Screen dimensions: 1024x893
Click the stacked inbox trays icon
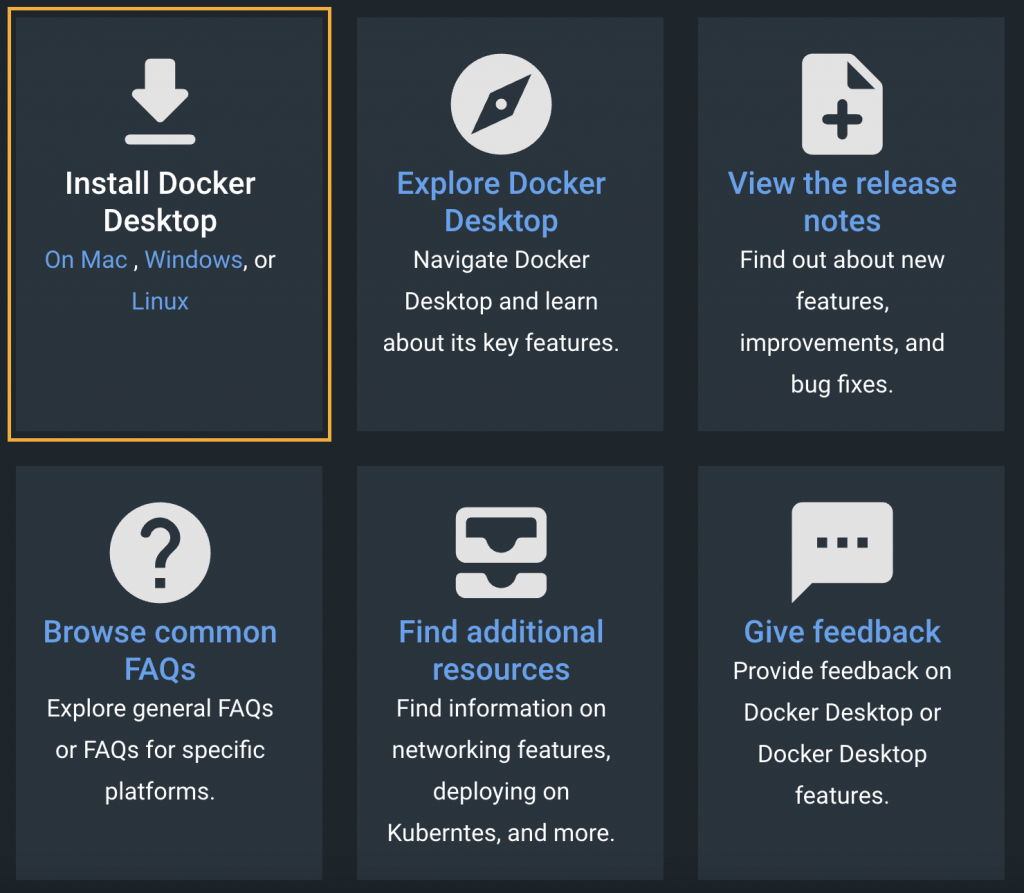501,552
